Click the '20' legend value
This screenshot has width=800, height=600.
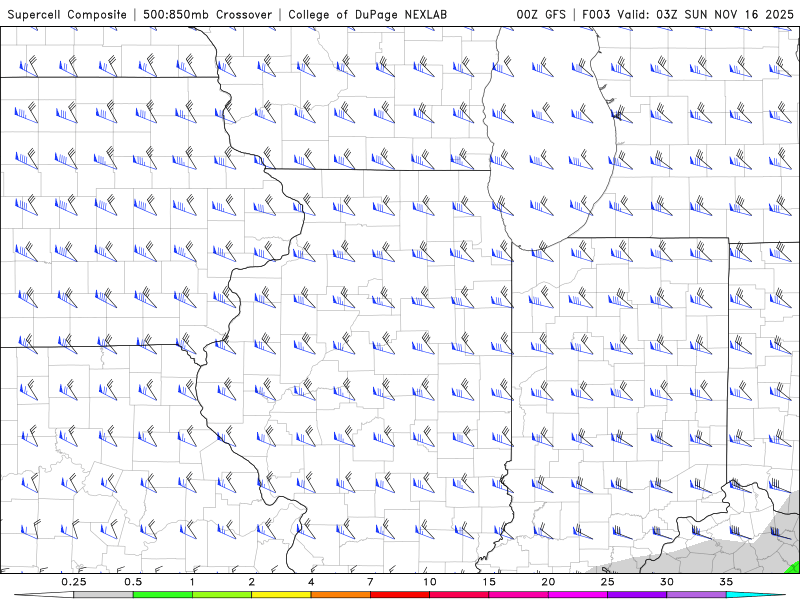548,582
